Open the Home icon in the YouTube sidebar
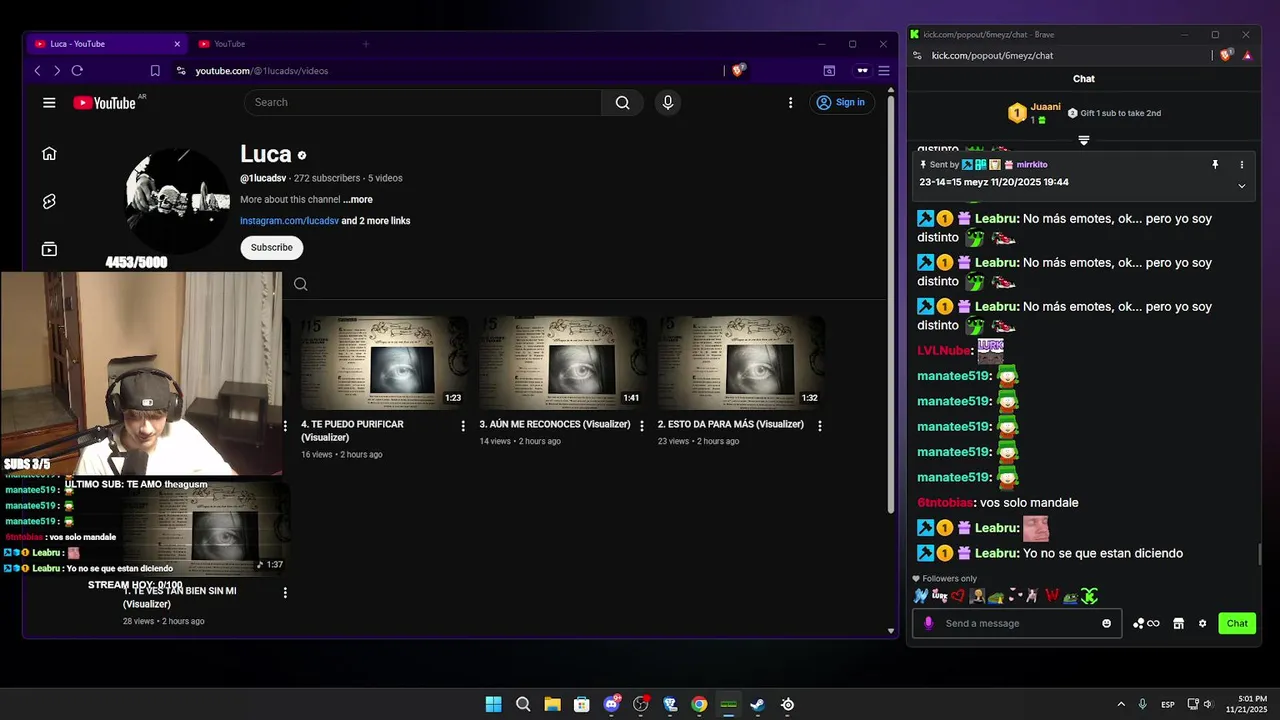 (x=49, y=153)
